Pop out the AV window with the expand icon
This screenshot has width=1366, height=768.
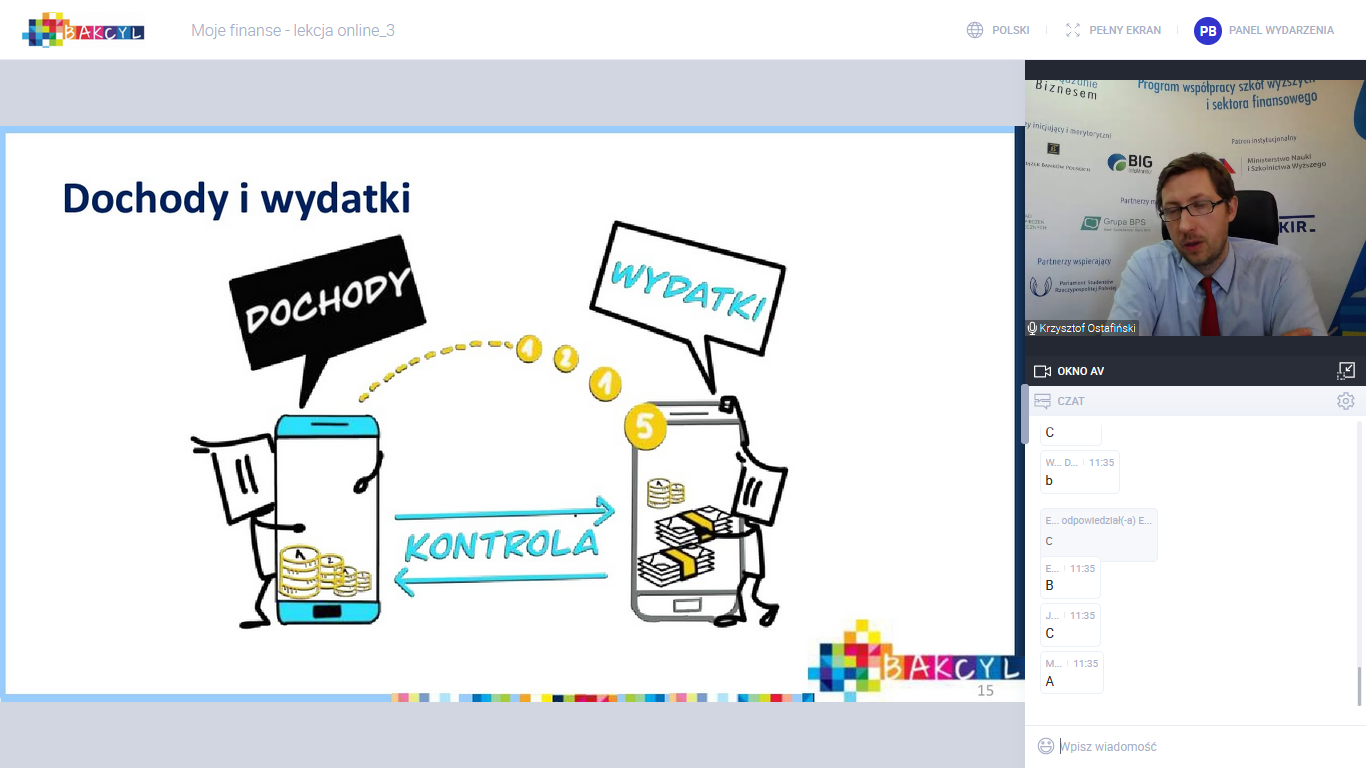pyautogui.click(x=1346, y=371)
